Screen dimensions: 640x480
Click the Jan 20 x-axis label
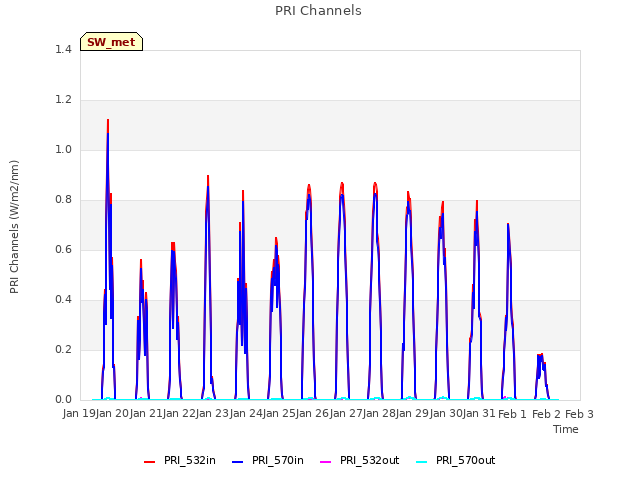click(x=113, y=414)
